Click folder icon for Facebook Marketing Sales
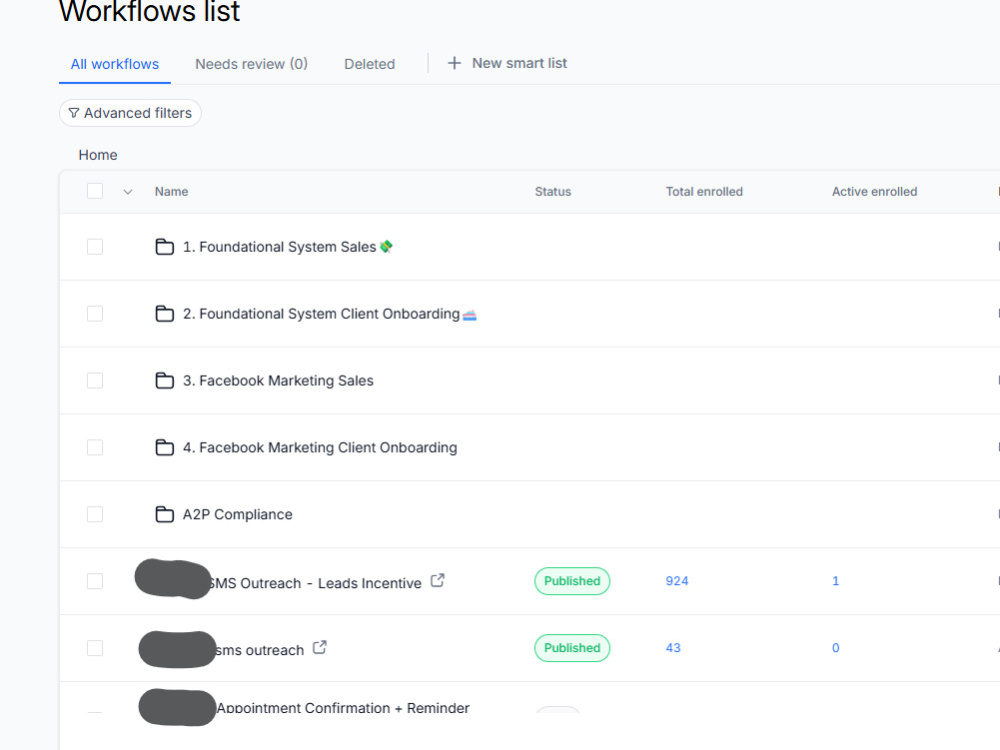Viewport: 1000px width, 750px height. 165,381
